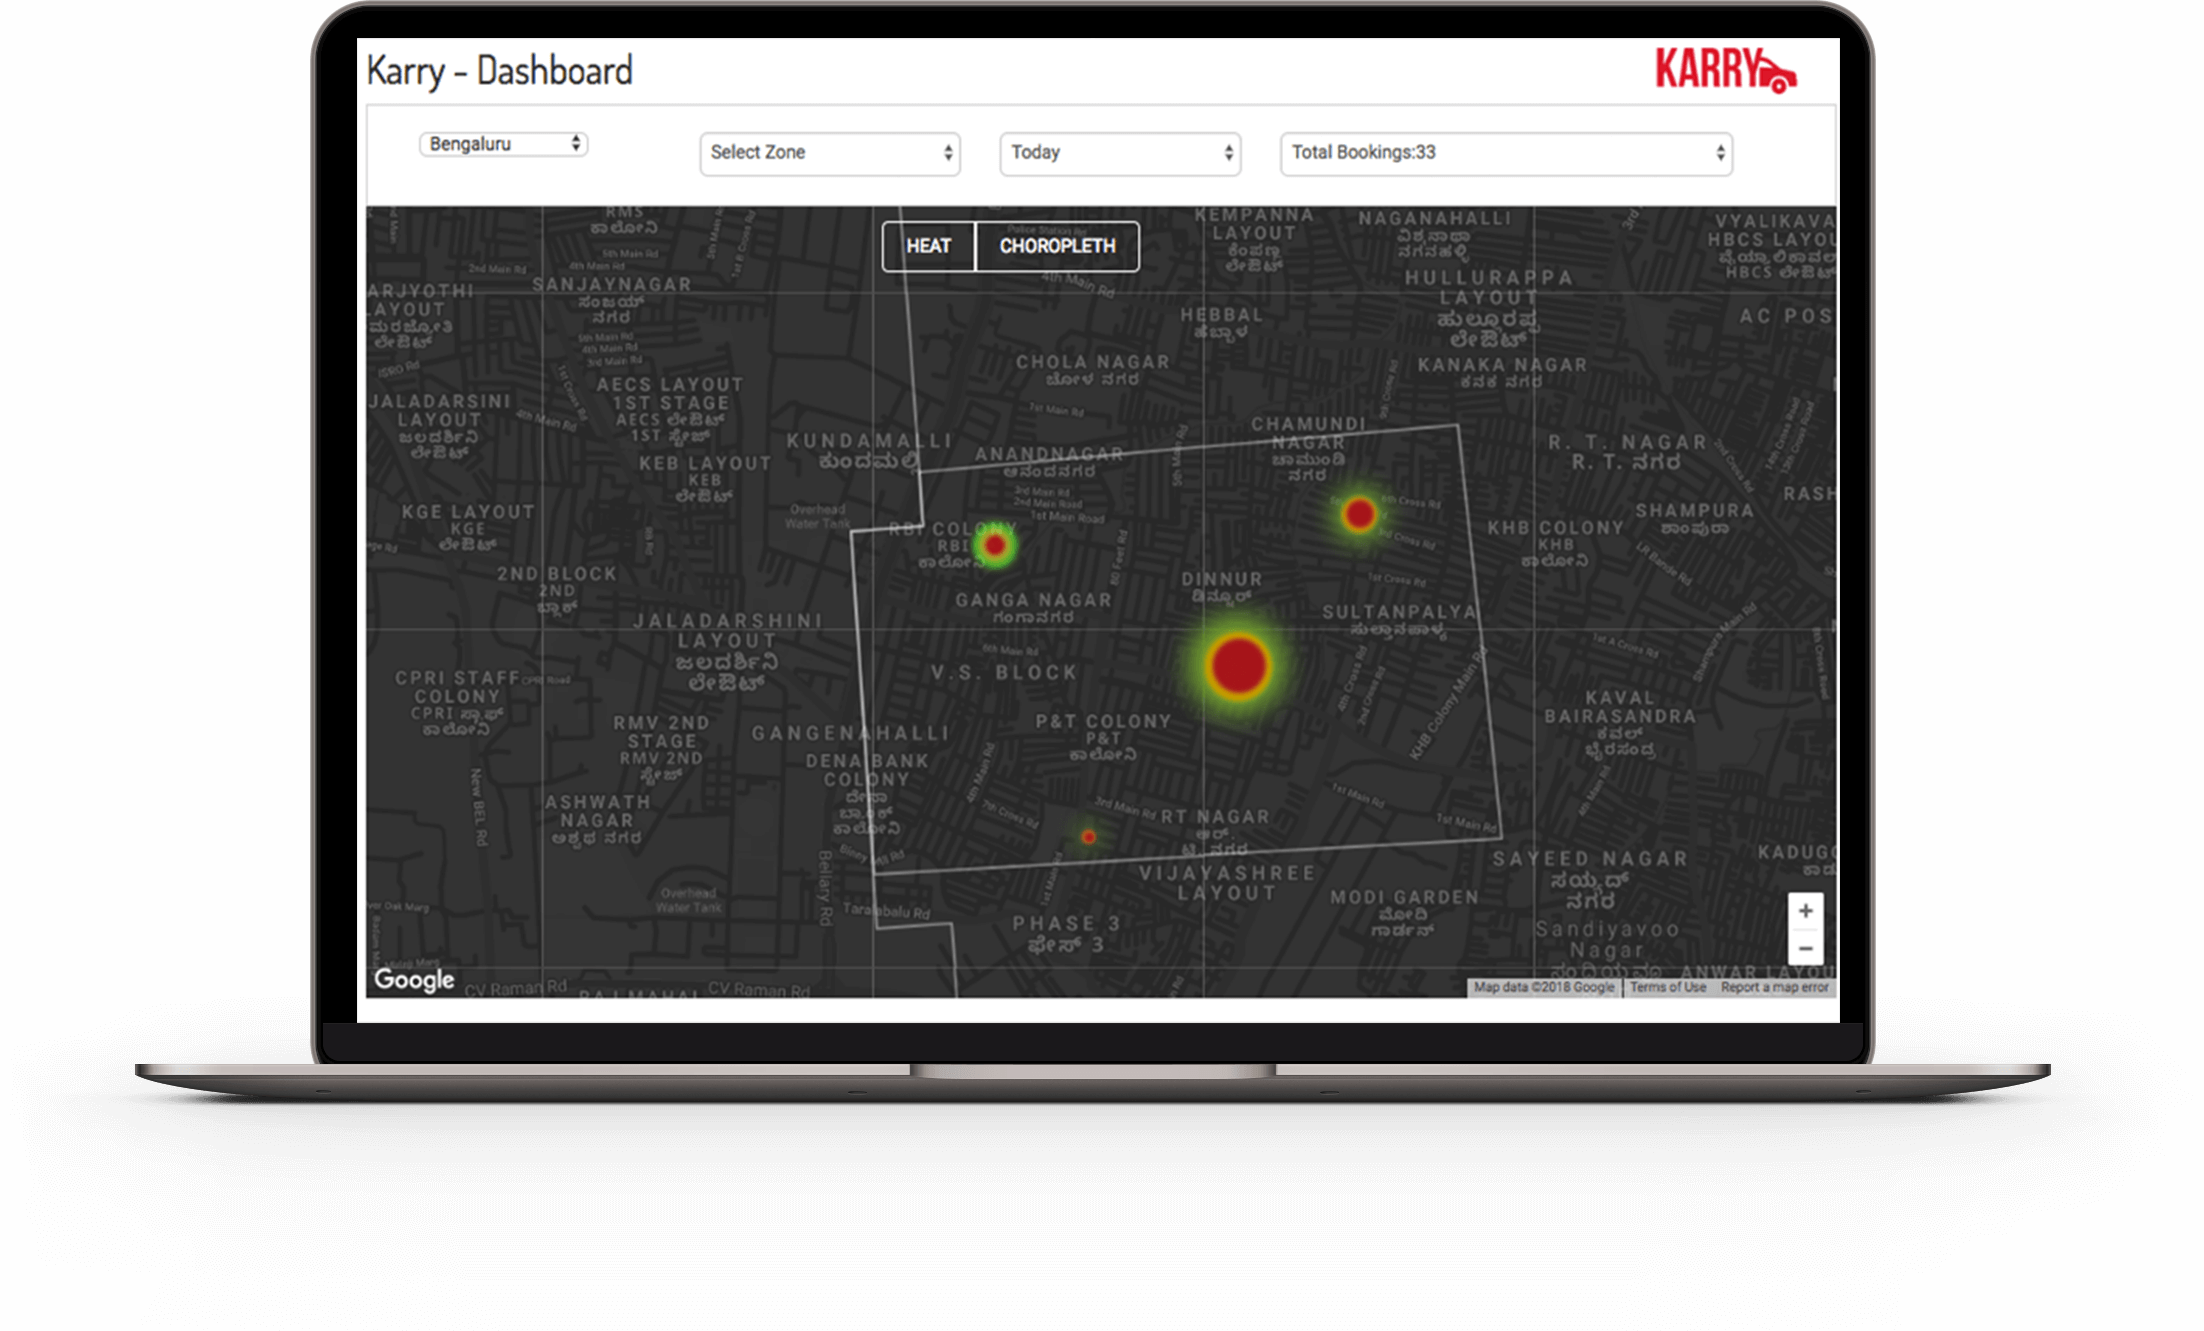Switch map to HEAT view
Viewport: 2204px width, 1331px height.
coord(929,246)
